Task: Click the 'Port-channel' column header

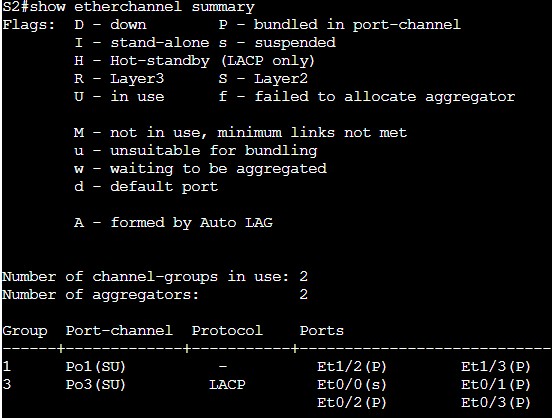Action: point(119,330)
